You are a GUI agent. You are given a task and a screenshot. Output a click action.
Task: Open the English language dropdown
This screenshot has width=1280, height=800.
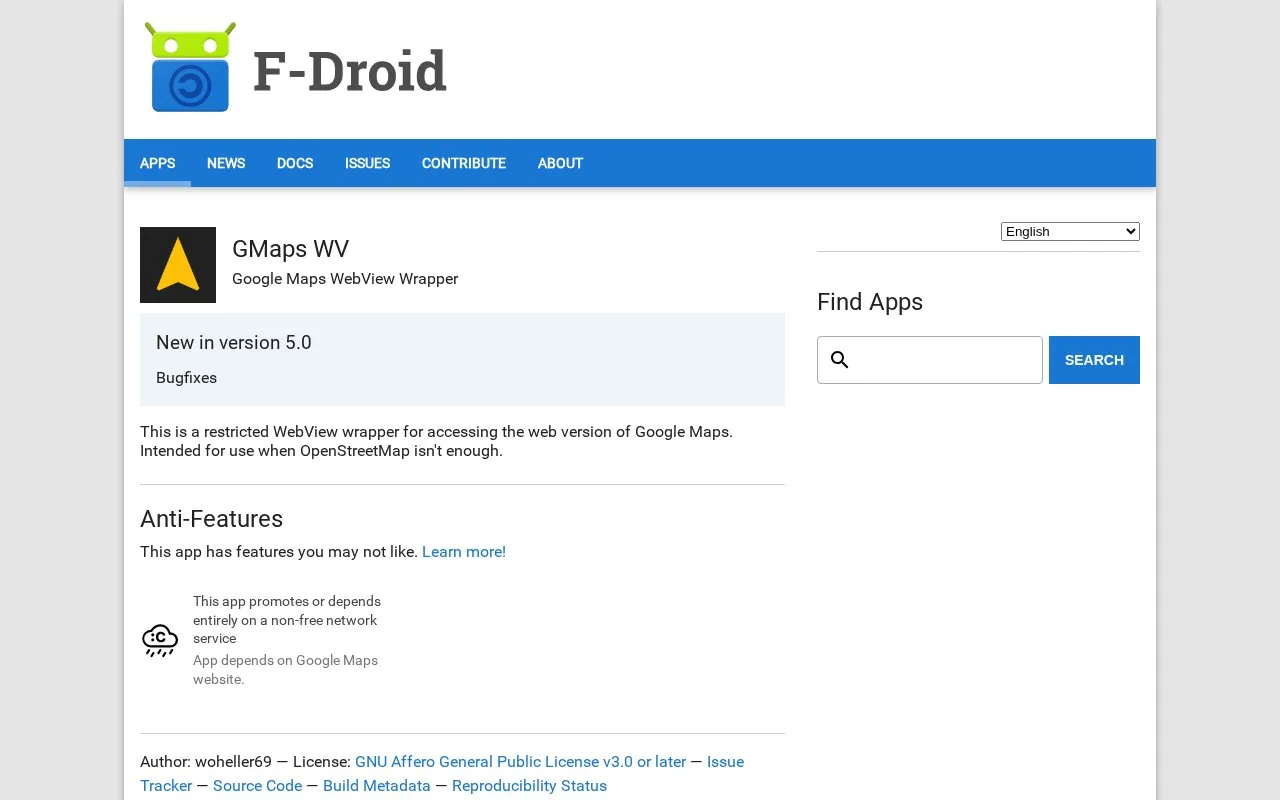click(x=1070, y=232)
